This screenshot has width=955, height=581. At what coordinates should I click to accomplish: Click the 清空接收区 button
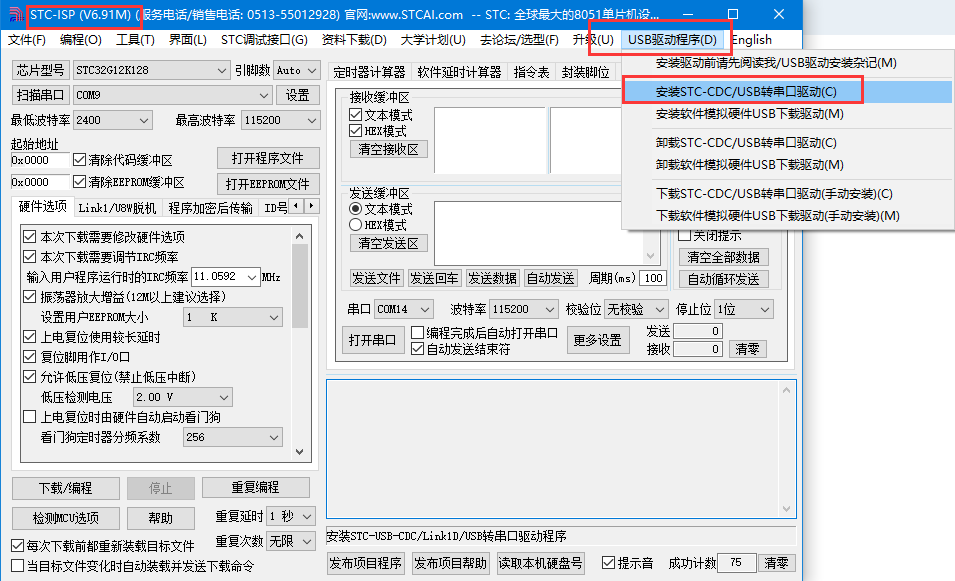pos(389,150)
